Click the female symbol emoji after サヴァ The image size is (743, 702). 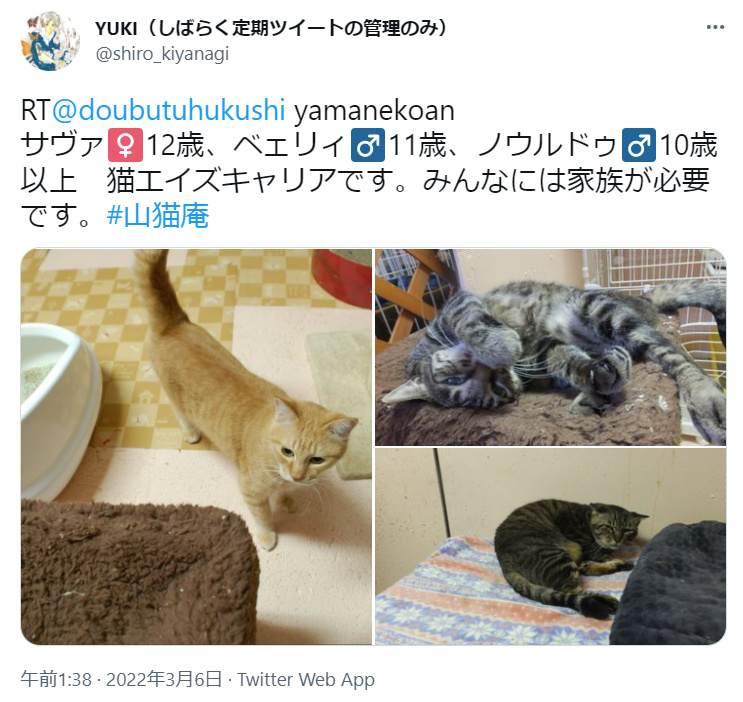126,145
